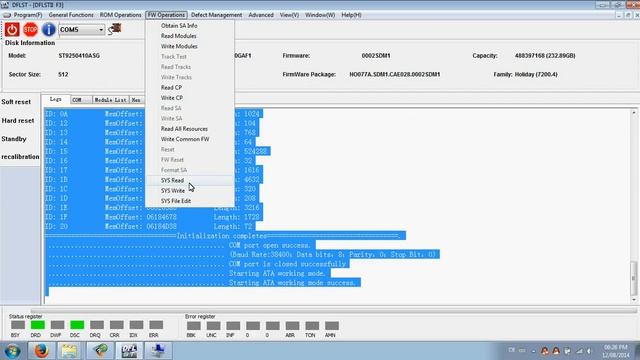Open the Window(W) menu

pos(320,15)
